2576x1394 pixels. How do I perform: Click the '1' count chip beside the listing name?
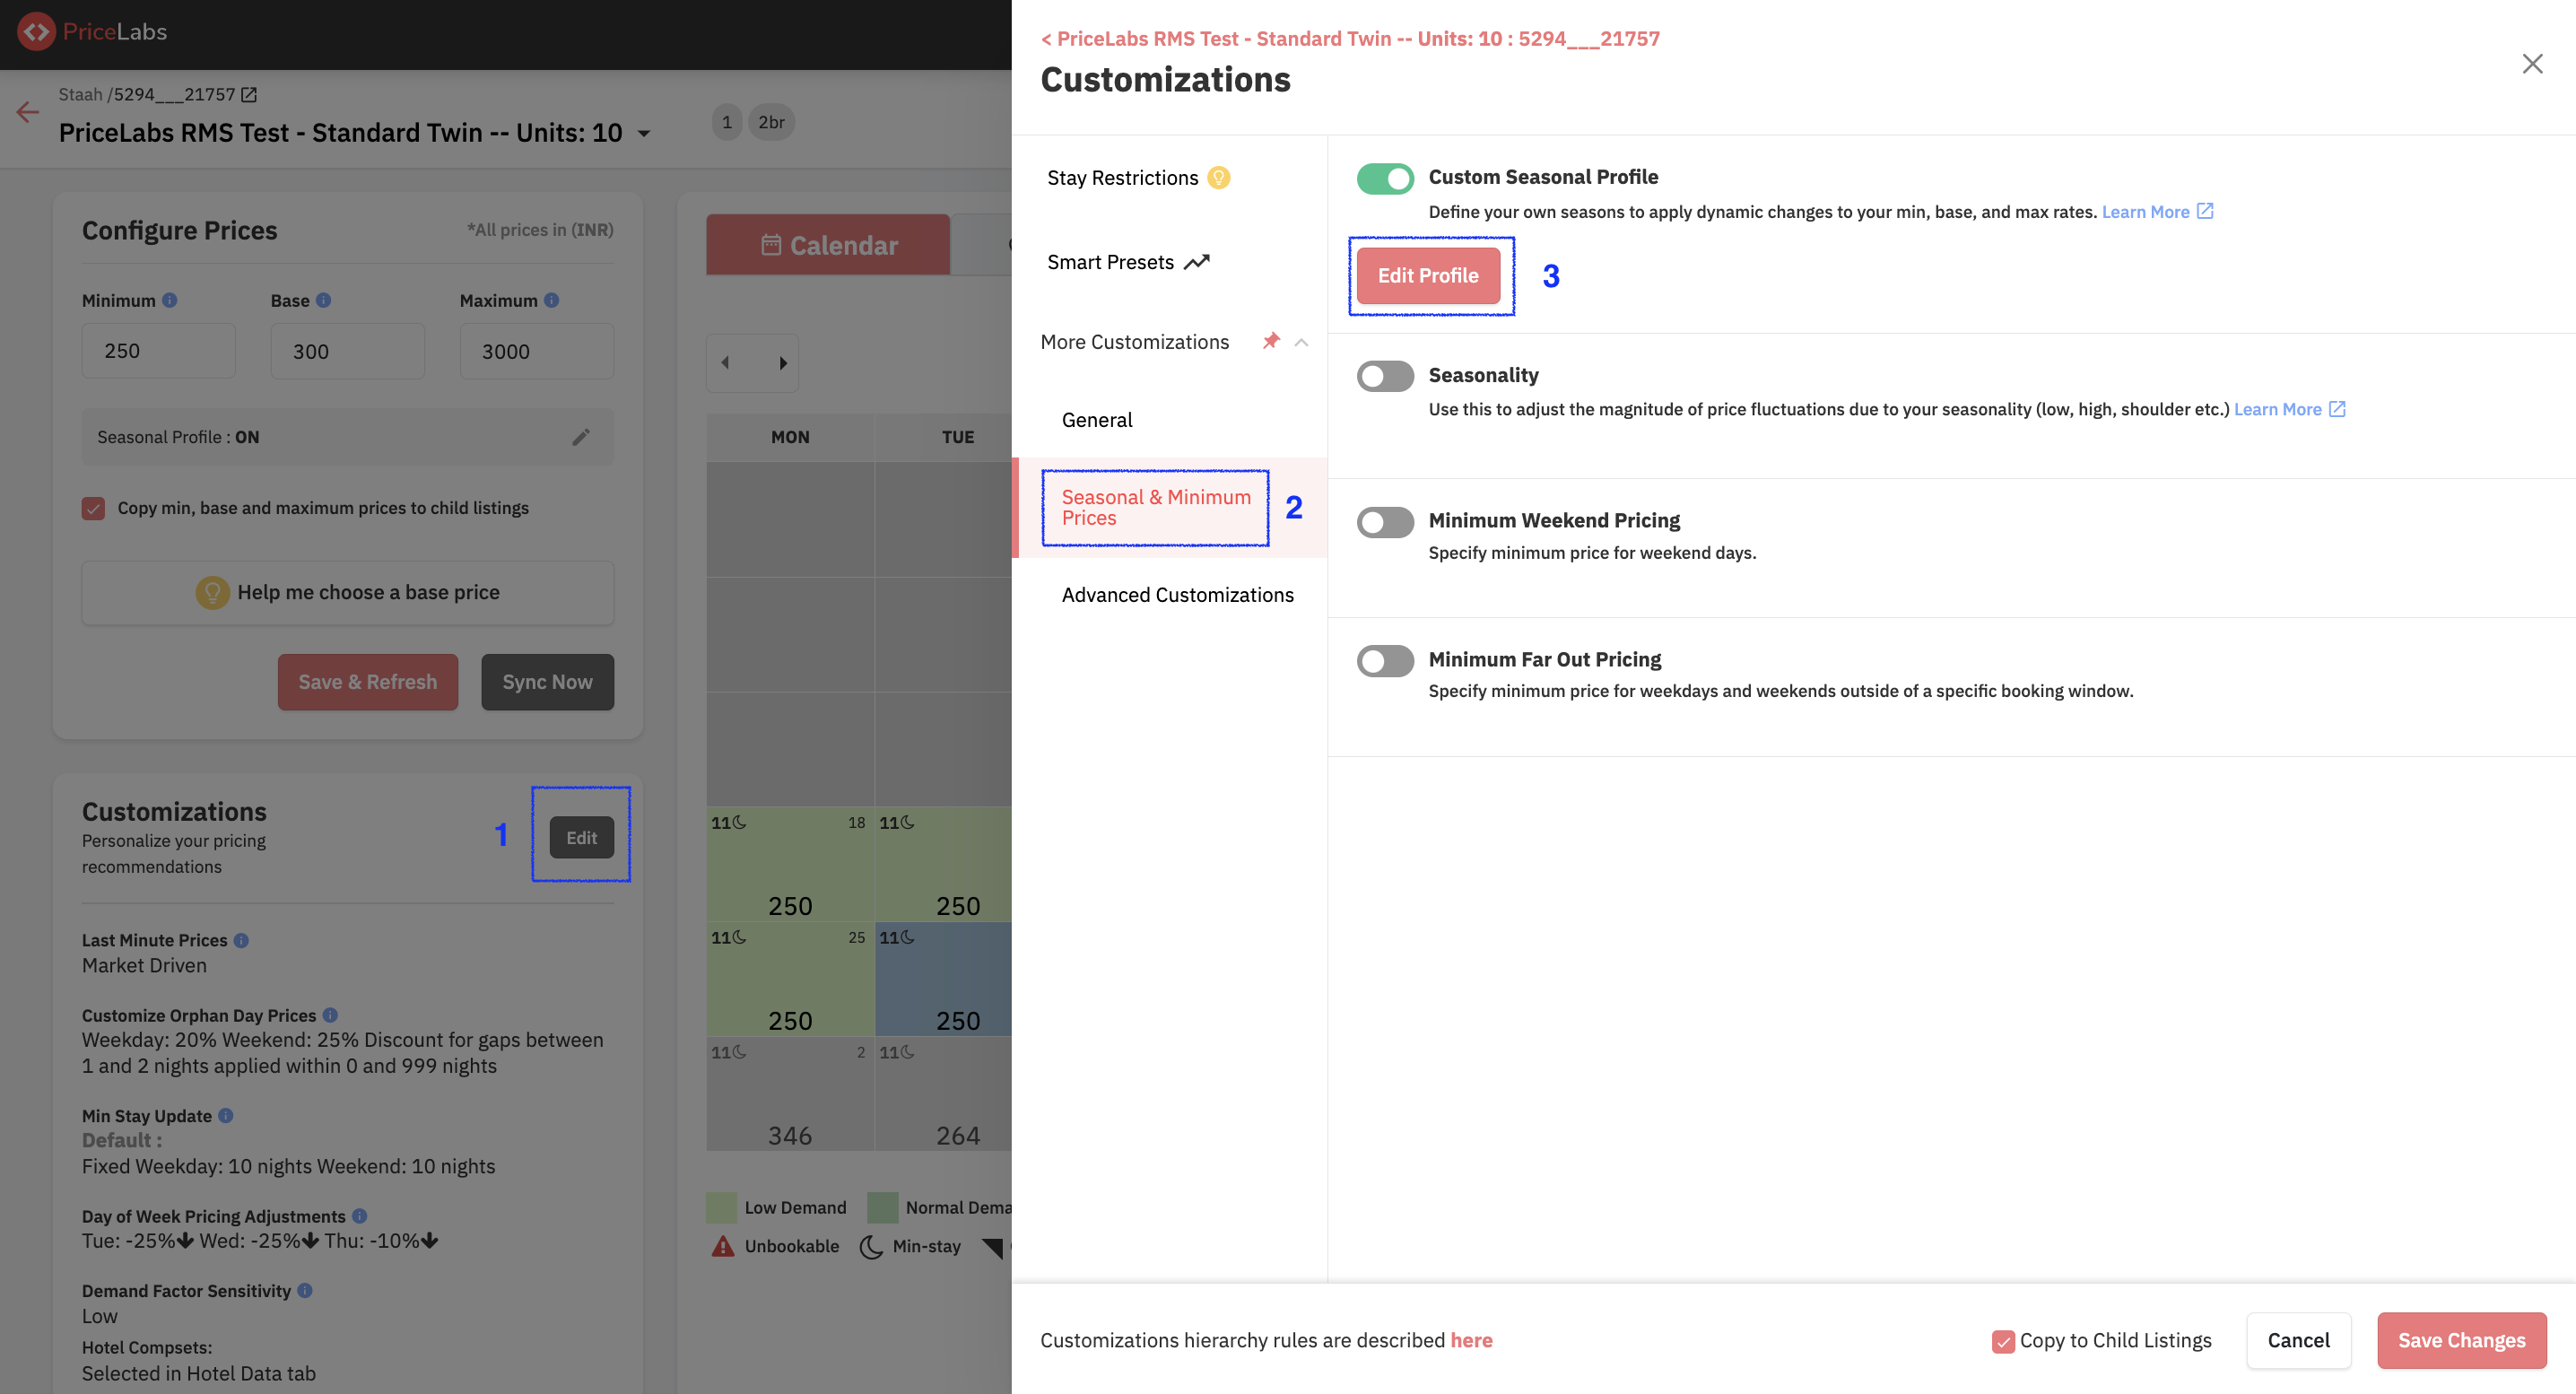click(x=727, y=122)
